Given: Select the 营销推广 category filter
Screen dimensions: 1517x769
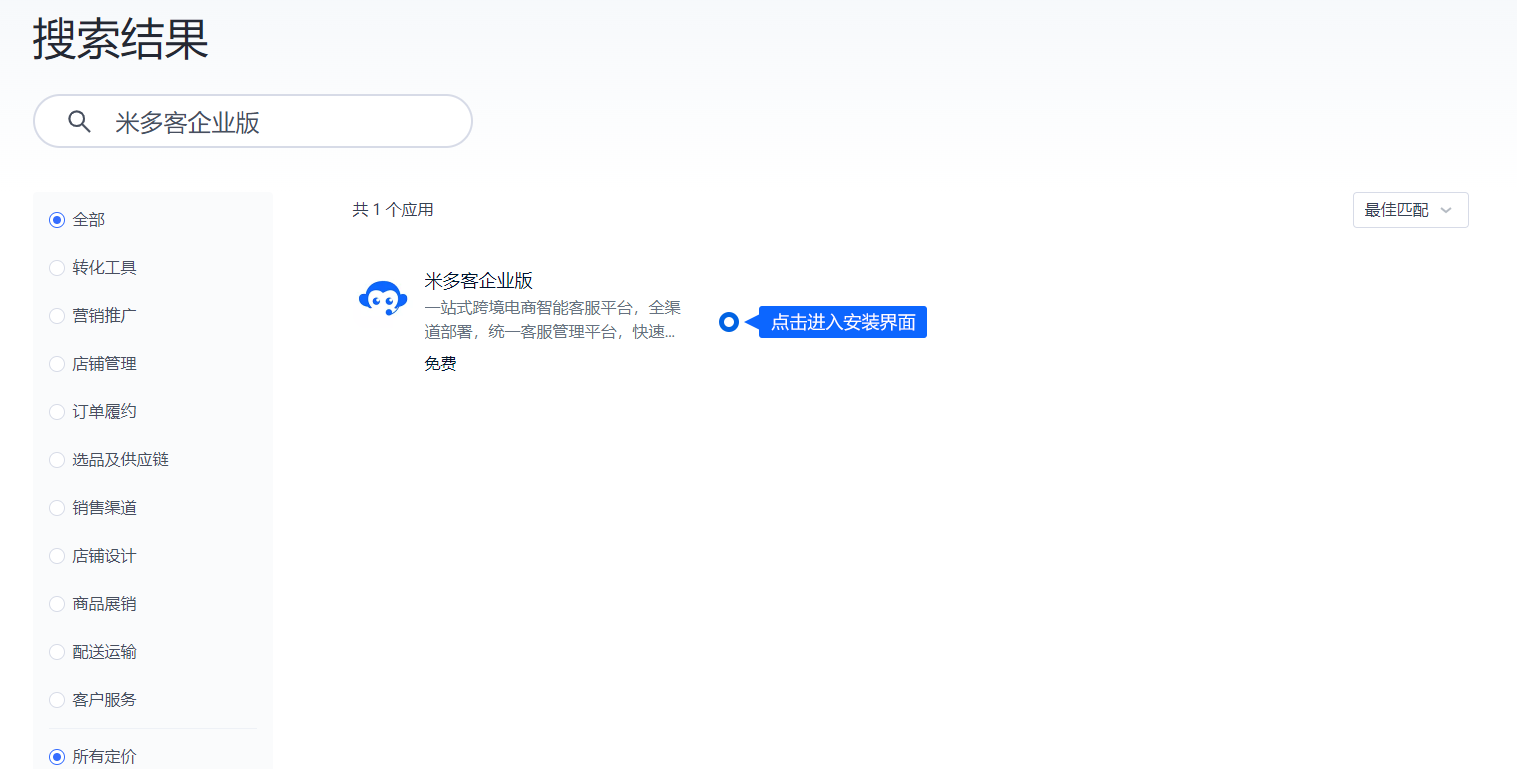Looking at the screenshot, I should tap(57, 316).
